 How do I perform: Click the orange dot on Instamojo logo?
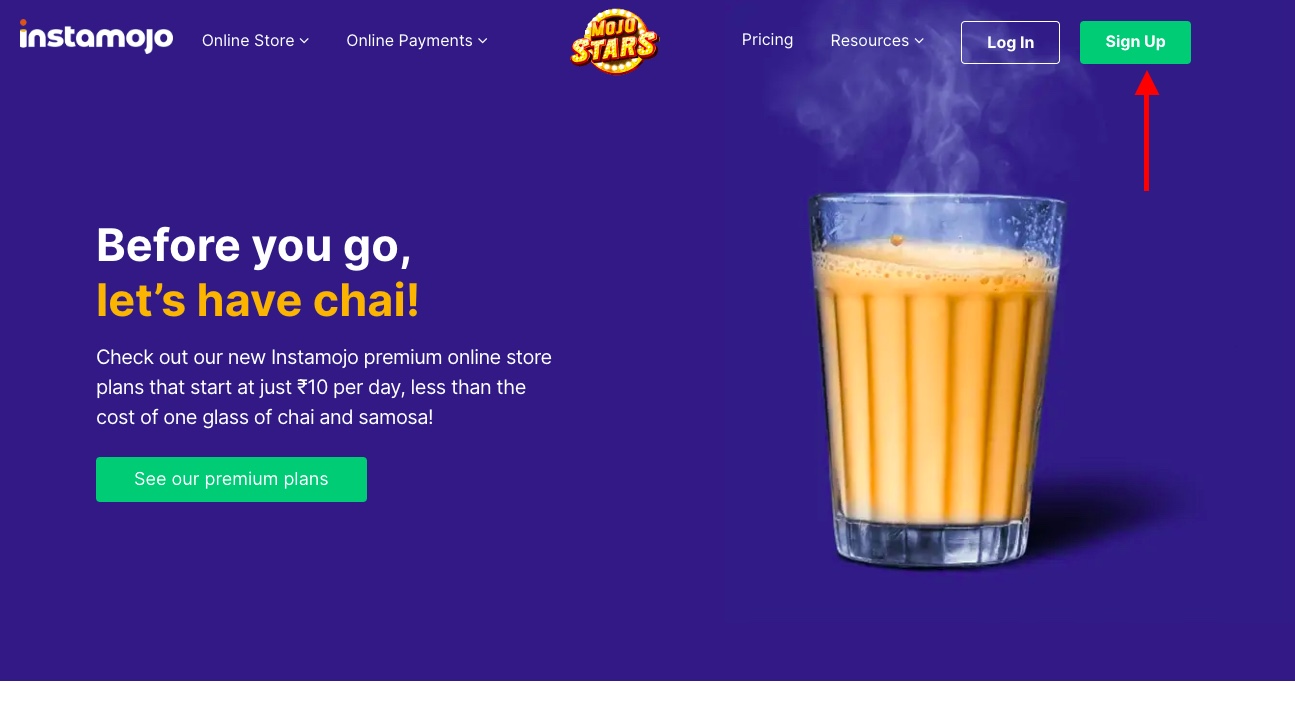pyautogui.click(x=23, y=22)
